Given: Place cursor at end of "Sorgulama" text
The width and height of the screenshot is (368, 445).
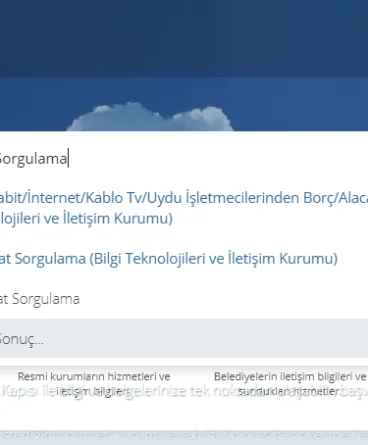Looking at the screenshot, I should (x=68, y=158).
